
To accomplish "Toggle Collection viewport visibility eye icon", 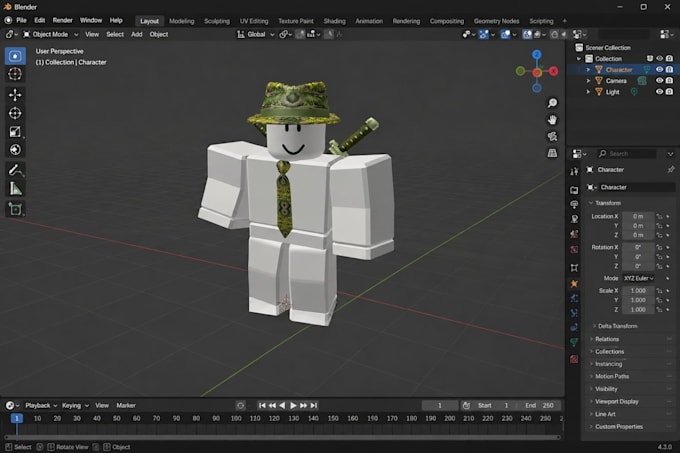I will pyautogui.click(x=659, y=59).
